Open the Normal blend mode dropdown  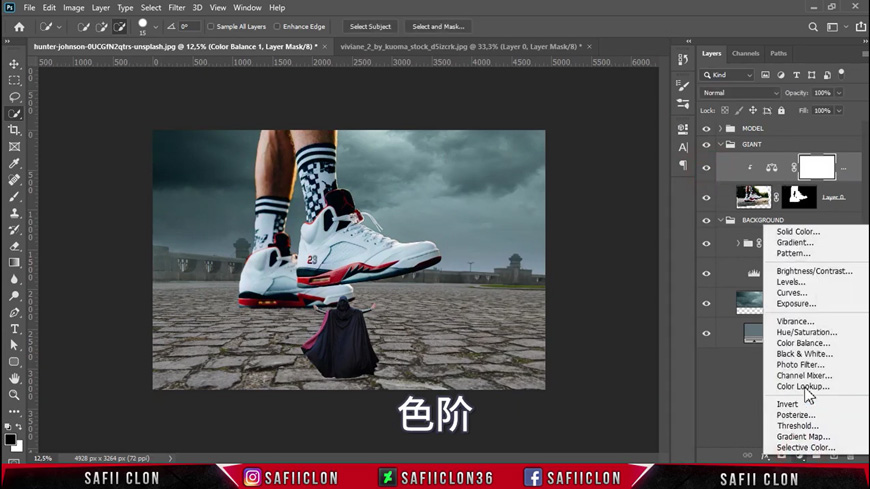point(740,93)
